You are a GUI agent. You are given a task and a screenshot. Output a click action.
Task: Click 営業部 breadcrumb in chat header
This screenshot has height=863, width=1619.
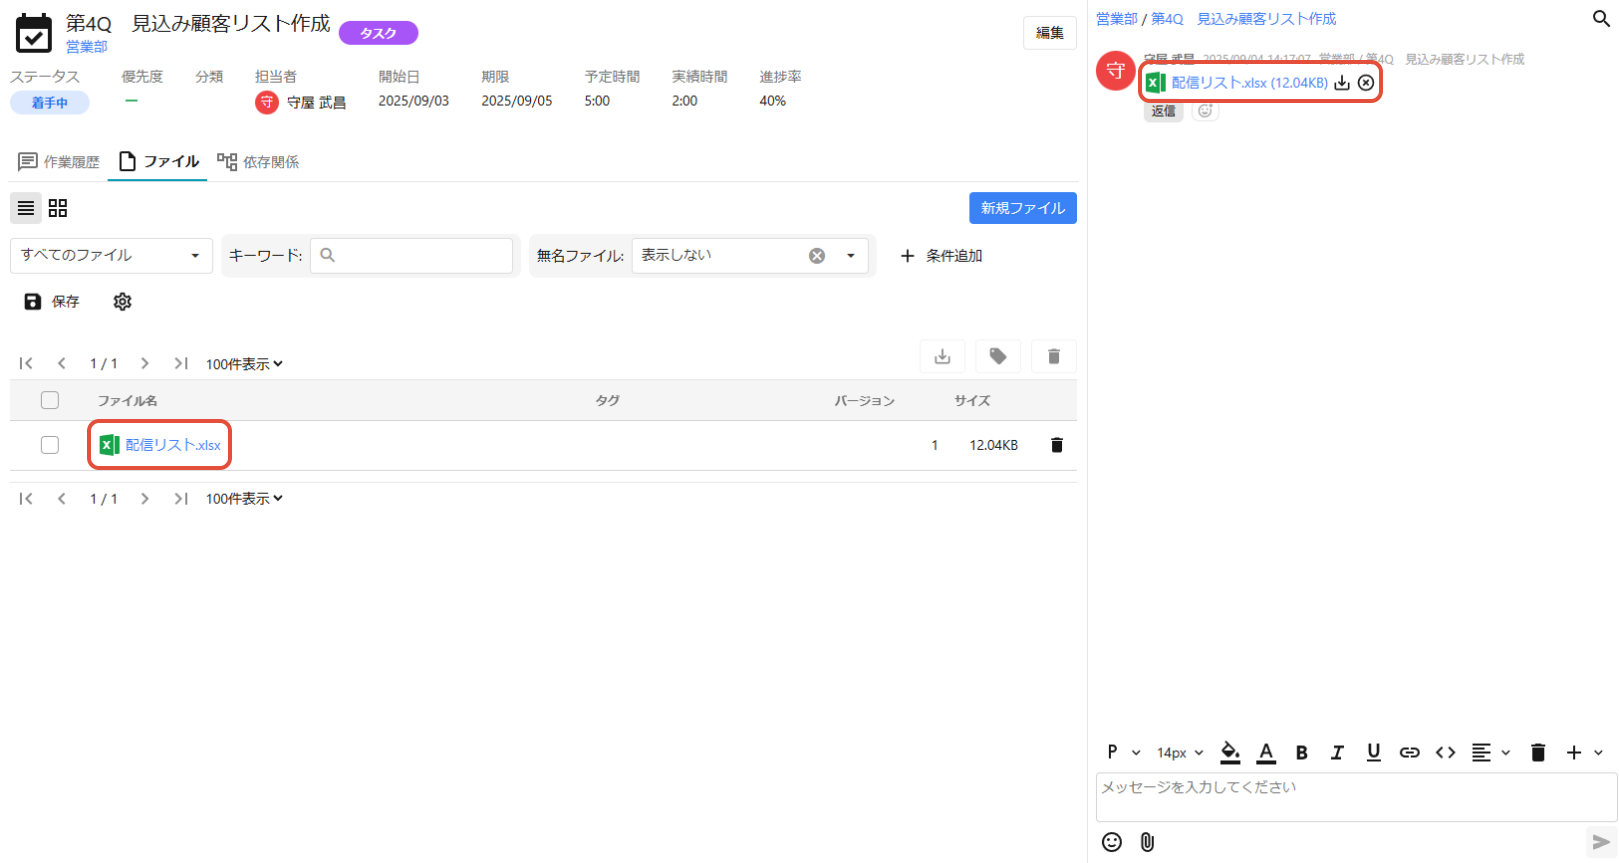1117,19
